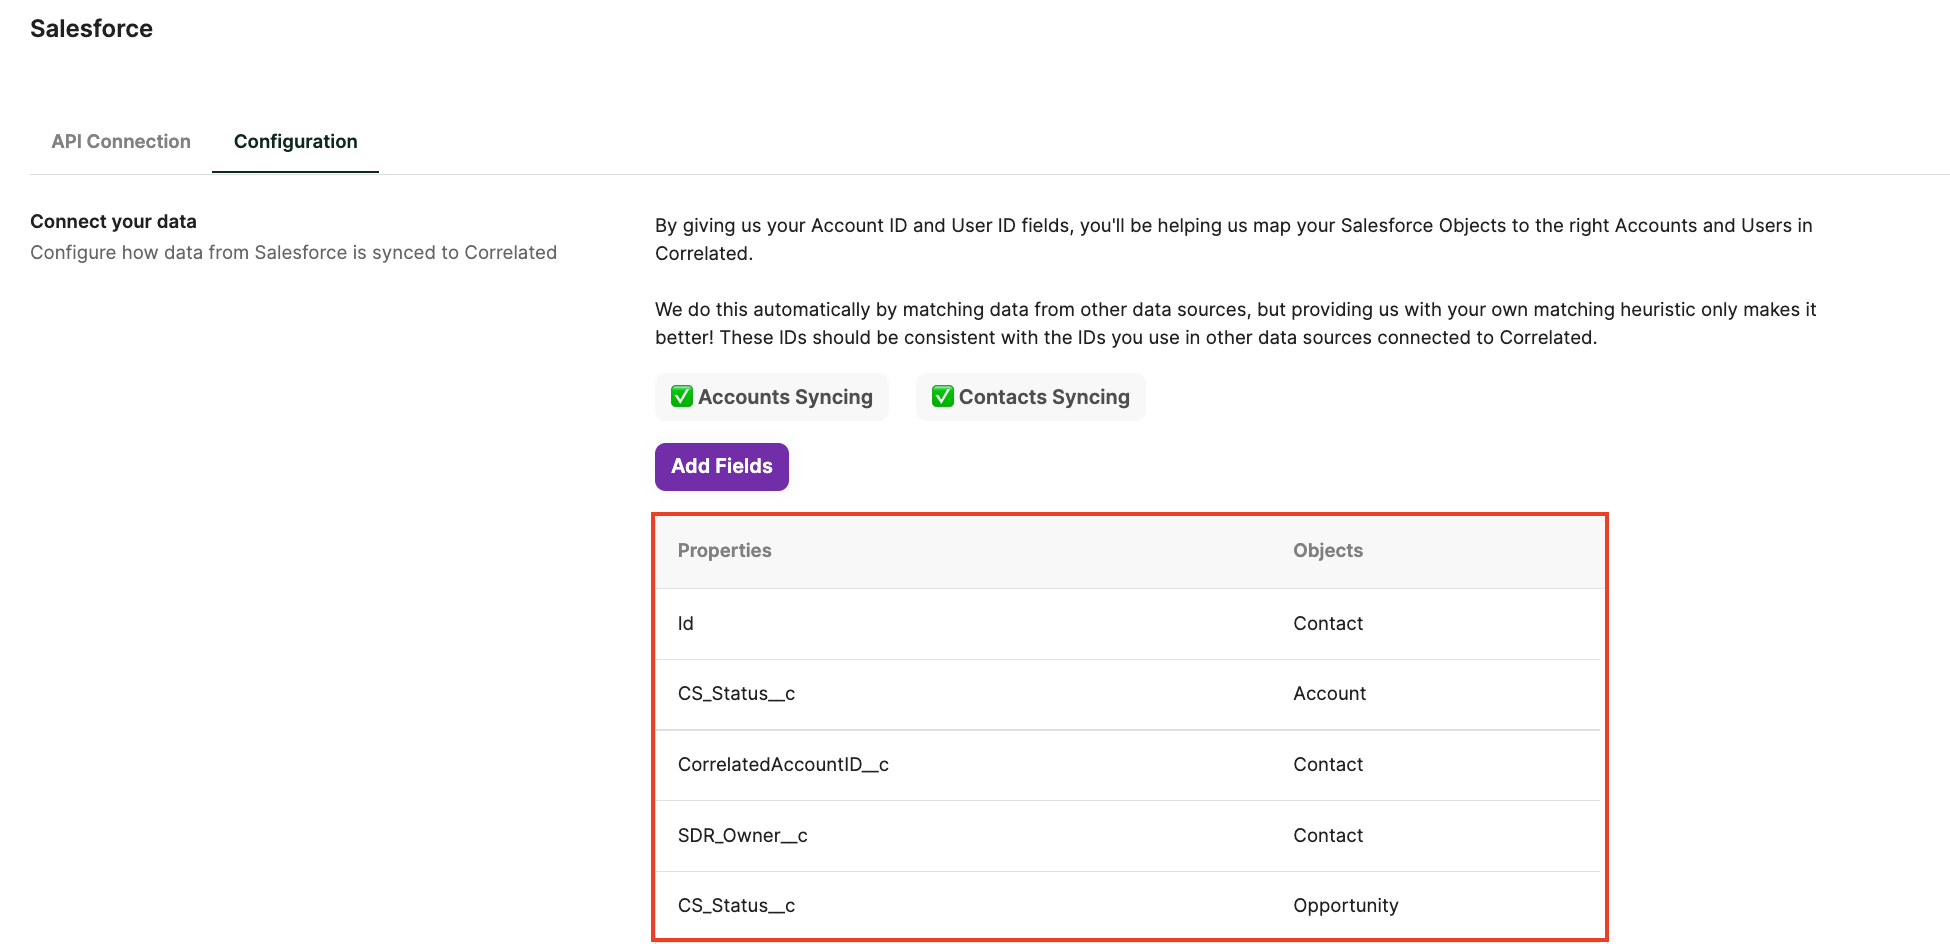Click the Objects column header
Image resolution: width=1950 pixels, height=944 pixels.
[x=1328, y=551]
